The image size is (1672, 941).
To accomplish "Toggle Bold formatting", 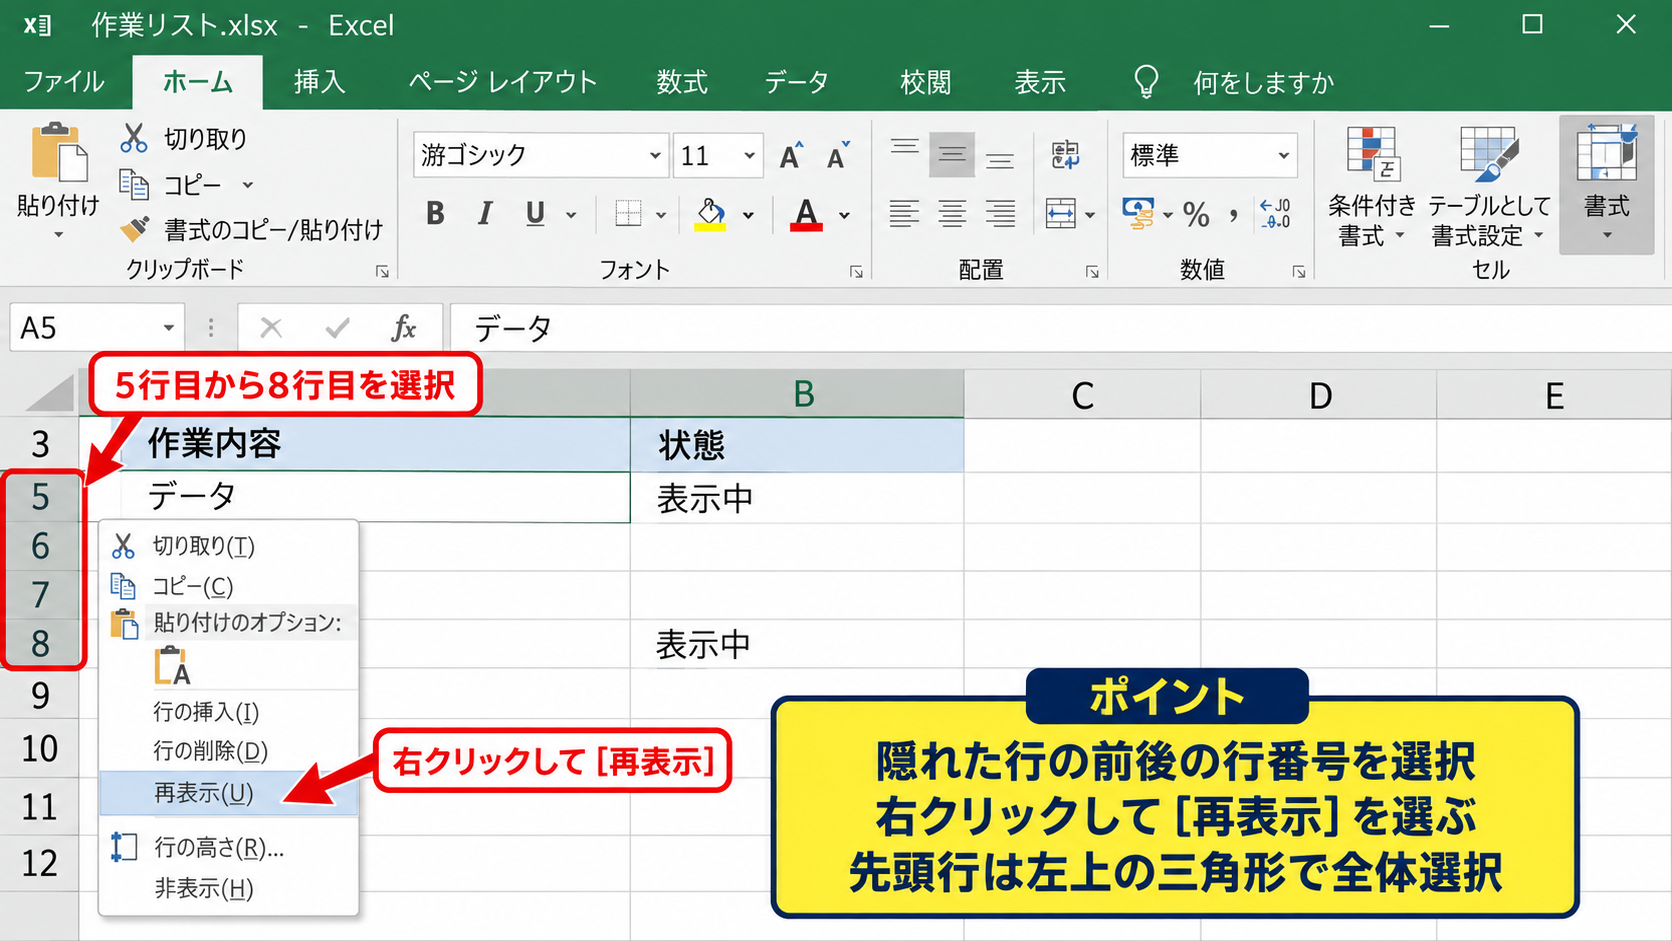I will (435, 213).
